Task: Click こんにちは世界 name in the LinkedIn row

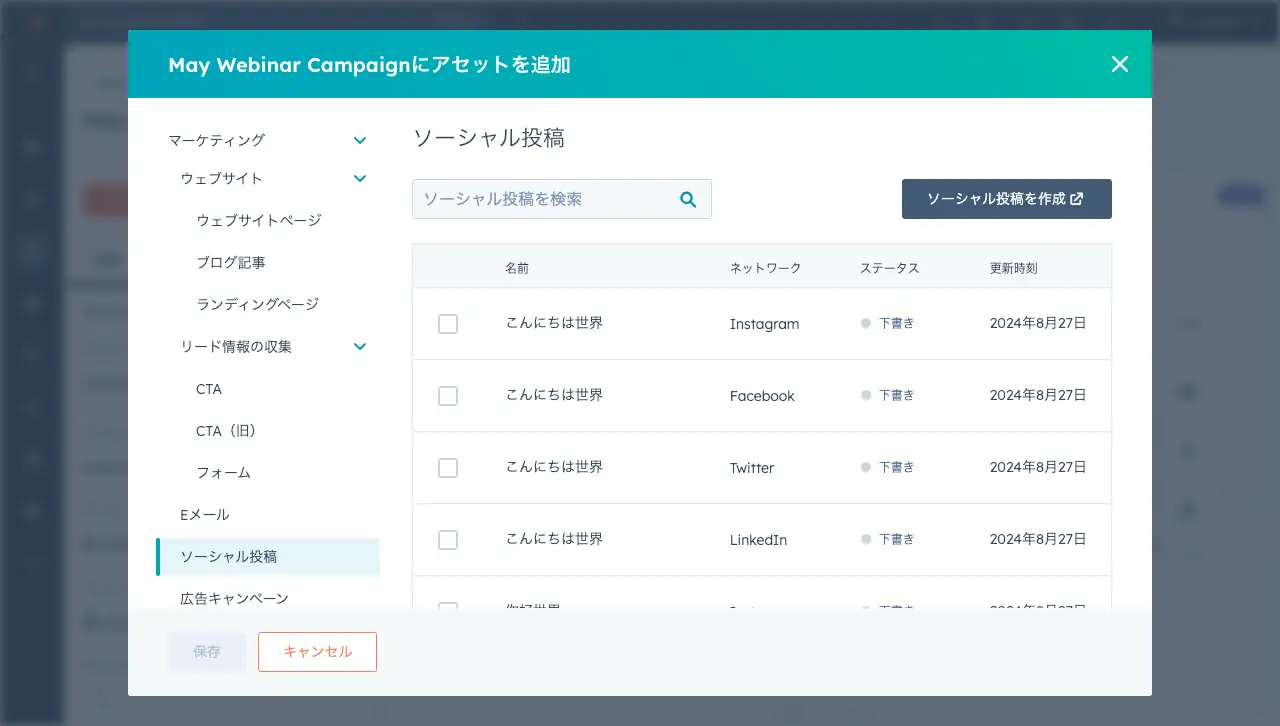Action: 554,539
